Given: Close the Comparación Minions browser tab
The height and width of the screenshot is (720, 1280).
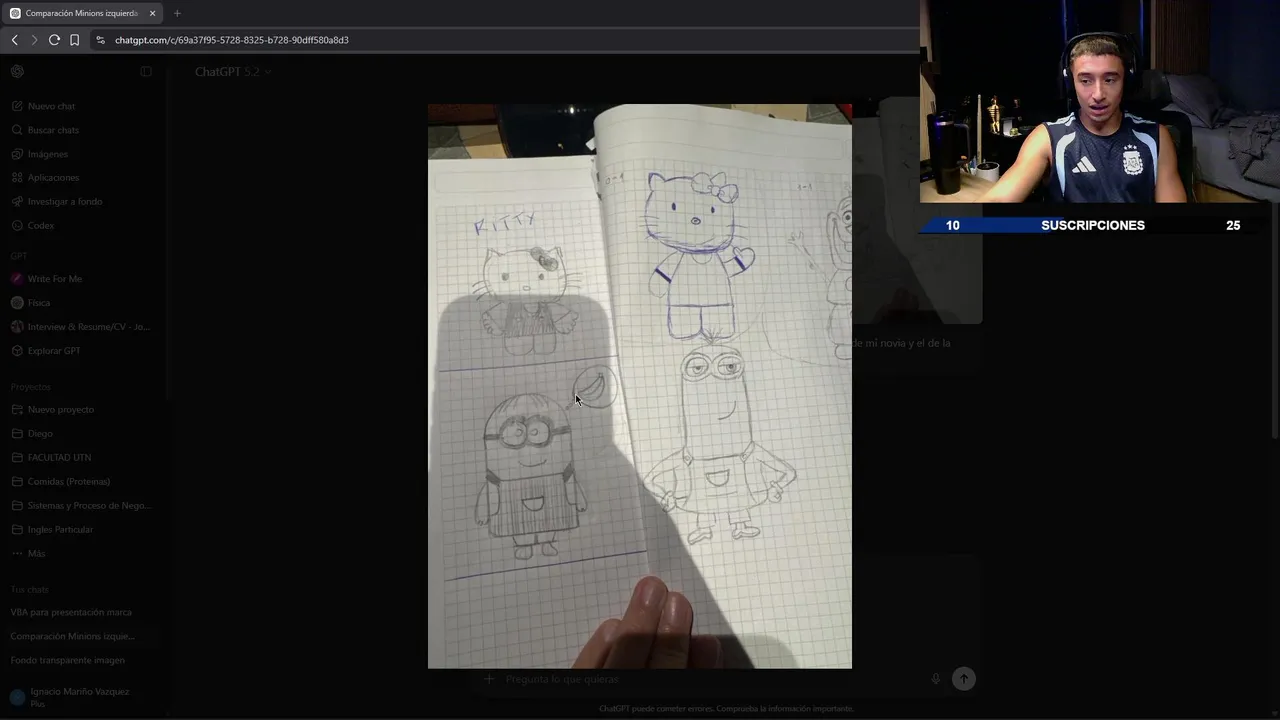Looking at the screenshot, I should click(x=152, y=13).
